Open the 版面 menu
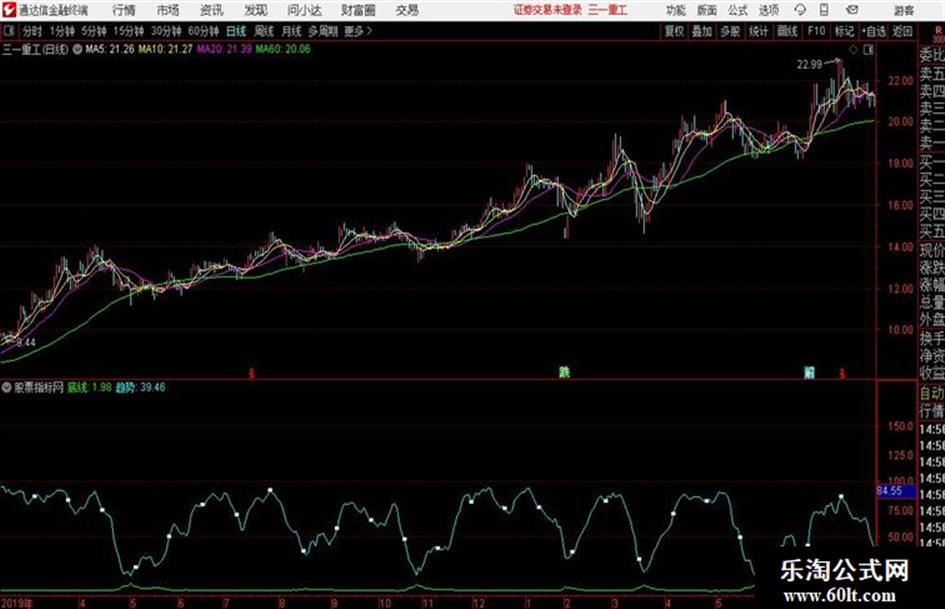 coord(707,10)
